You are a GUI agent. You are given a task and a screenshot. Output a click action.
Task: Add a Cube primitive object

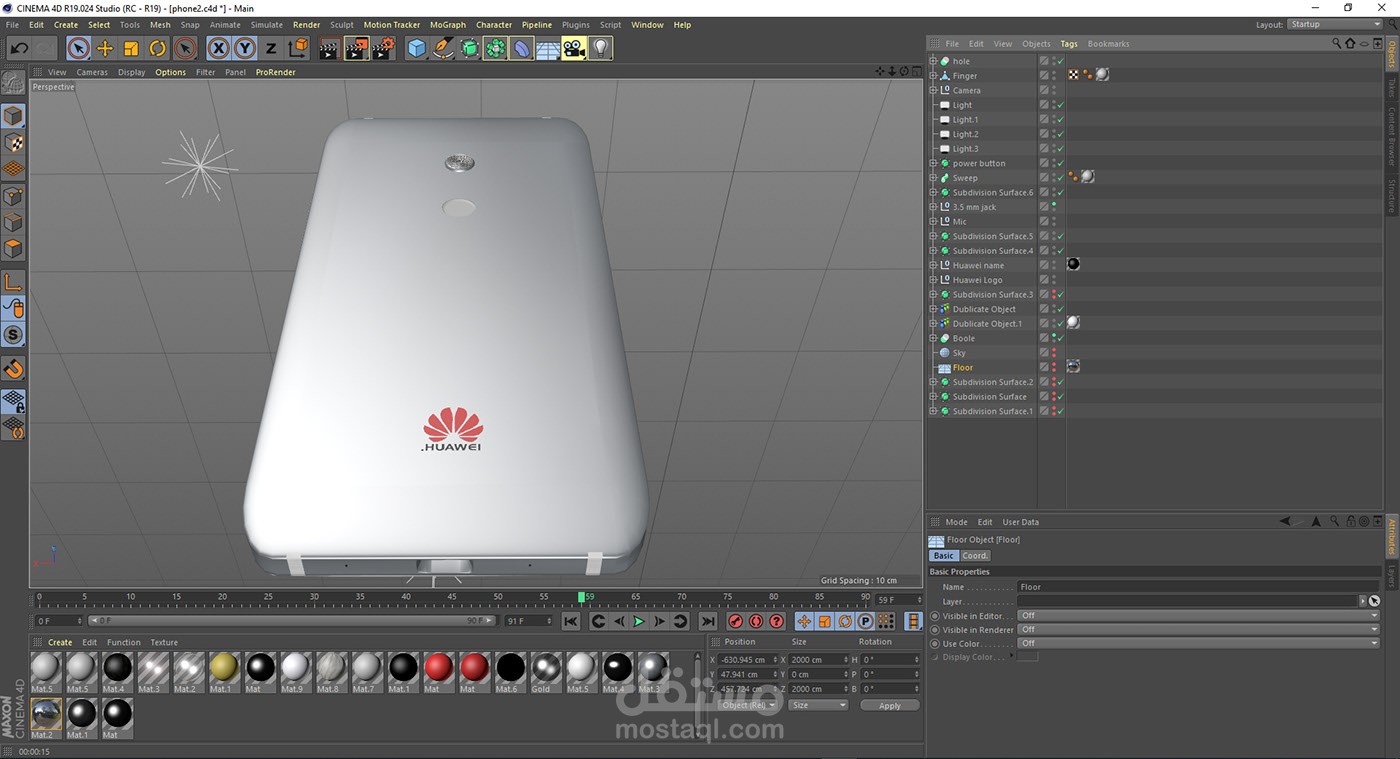point(417,48)
